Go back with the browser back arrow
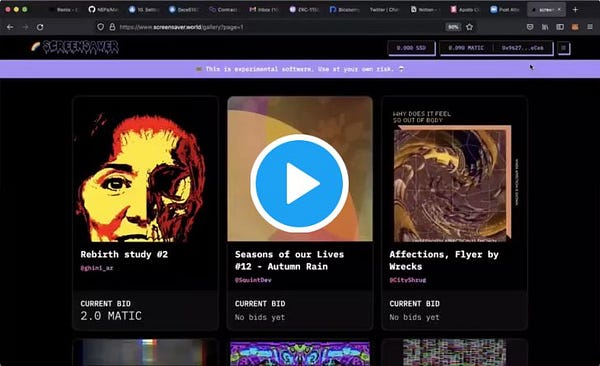 [x=10, y=27]
